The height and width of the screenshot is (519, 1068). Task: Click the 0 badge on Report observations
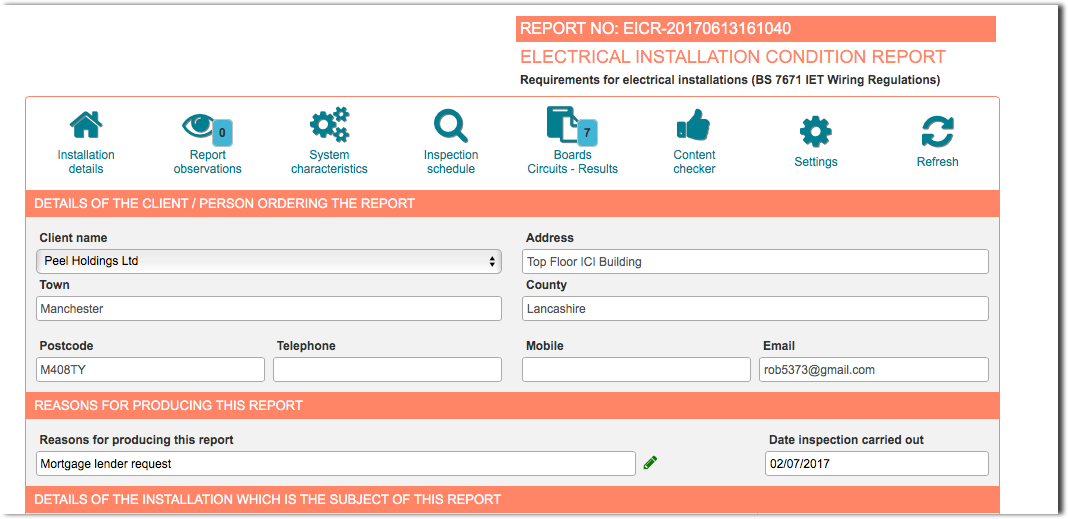[x=222, y=133]
